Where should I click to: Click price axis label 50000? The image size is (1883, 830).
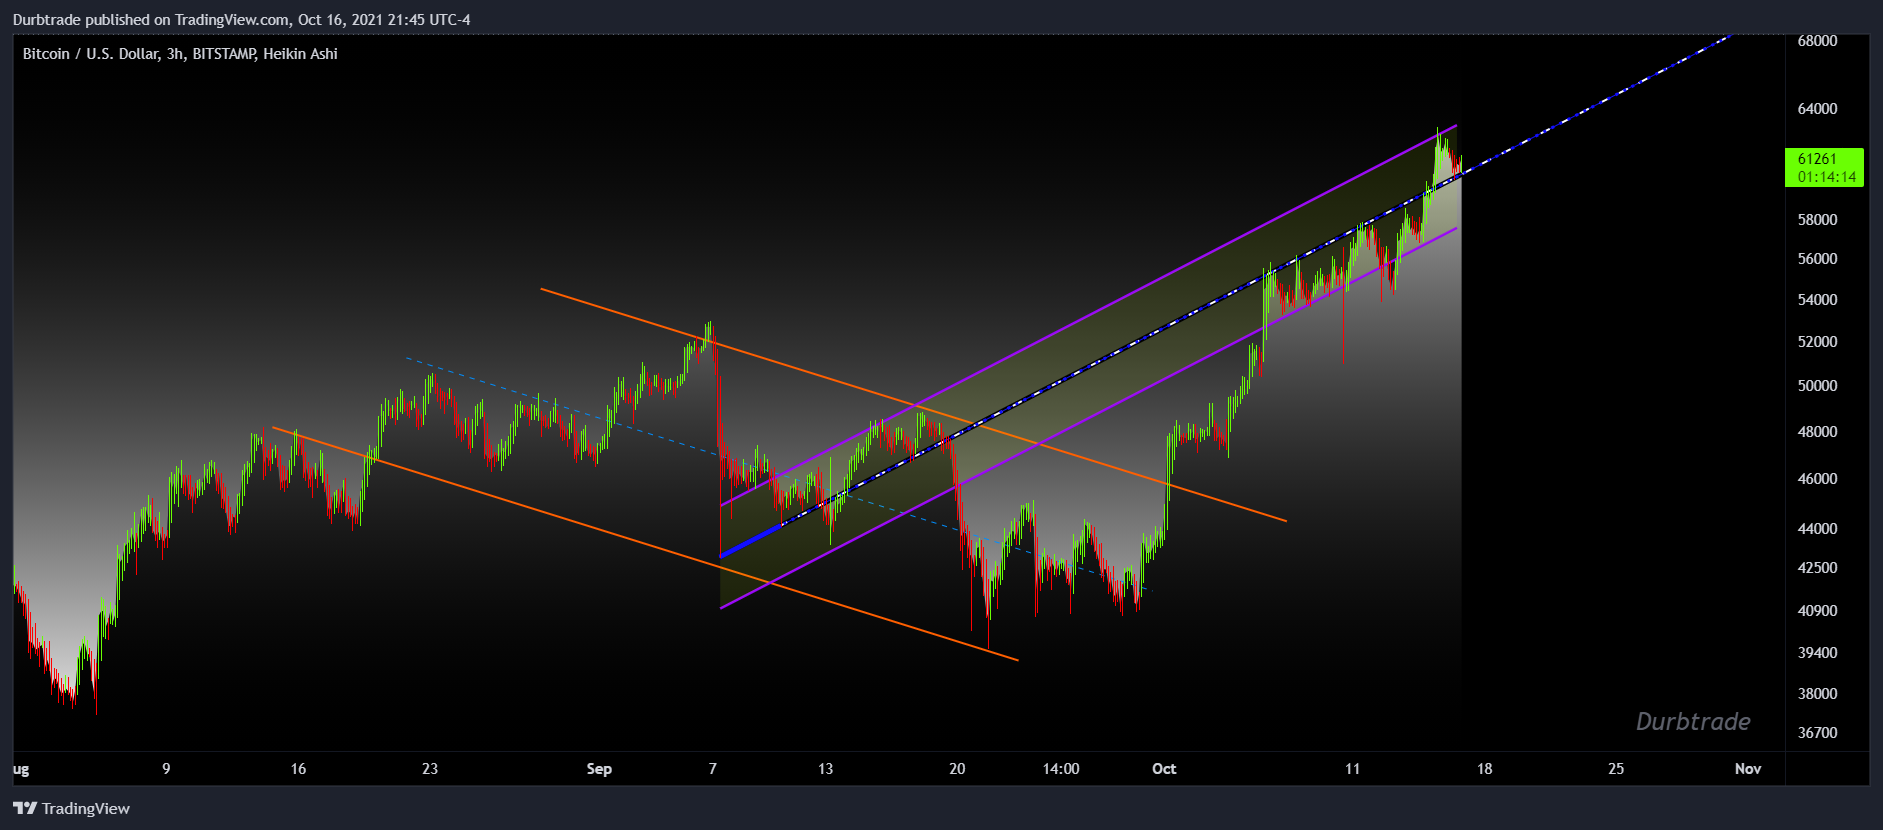click(x=1817, y=386)
